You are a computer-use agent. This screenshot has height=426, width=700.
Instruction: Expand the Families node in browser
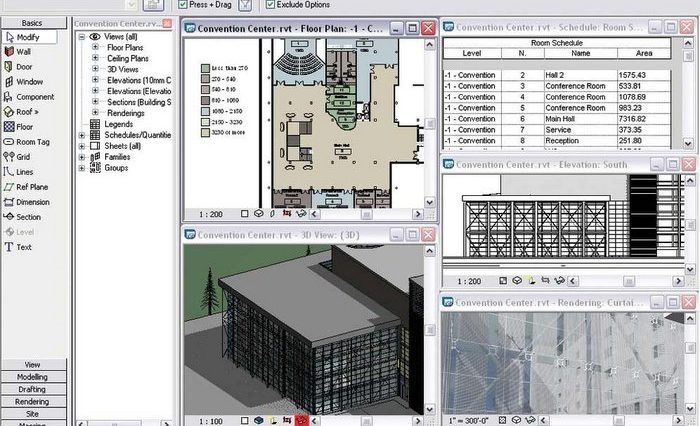(x=83, y=157)
